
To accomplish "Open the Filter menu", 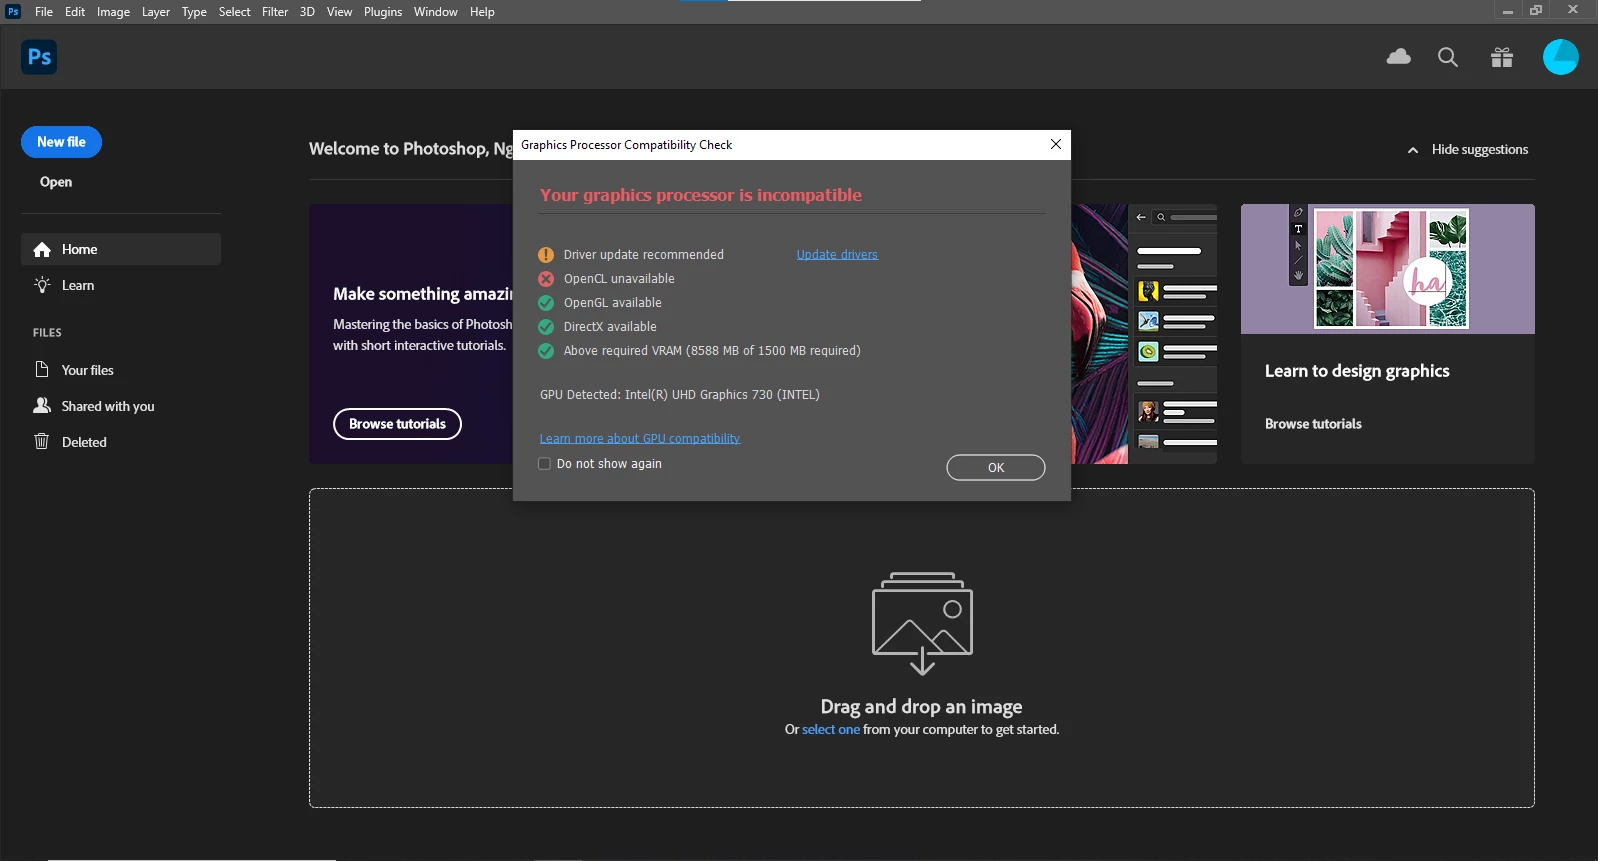I will pos(275,12).
